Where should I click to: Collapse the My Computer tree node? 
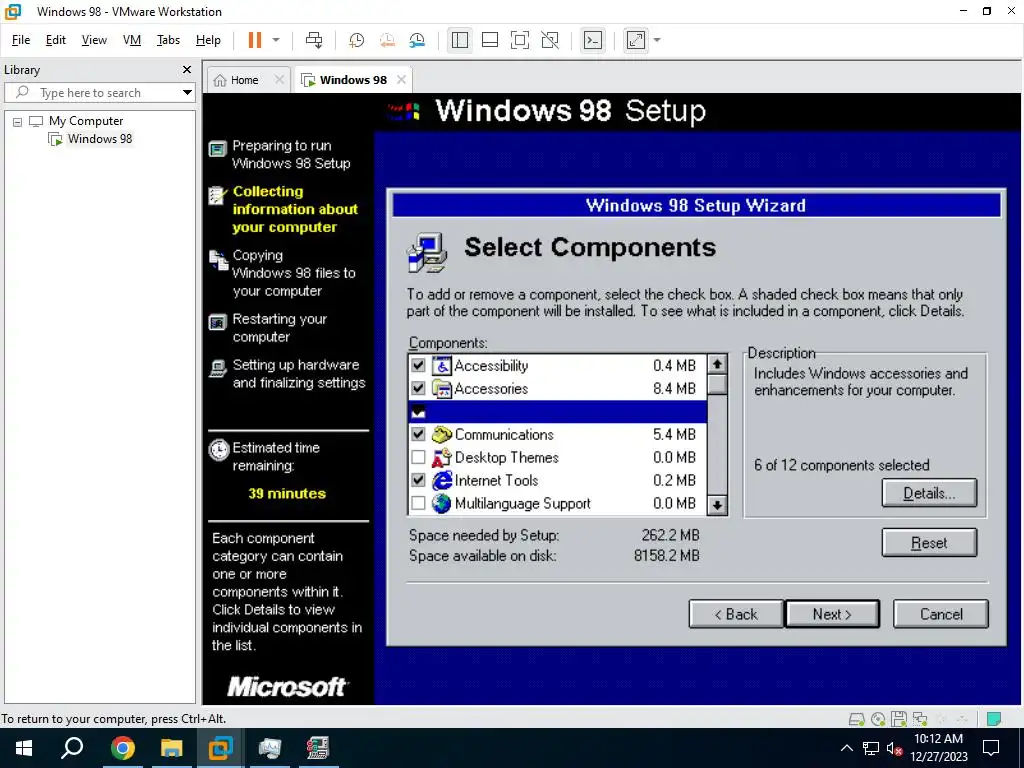(18, 121)
